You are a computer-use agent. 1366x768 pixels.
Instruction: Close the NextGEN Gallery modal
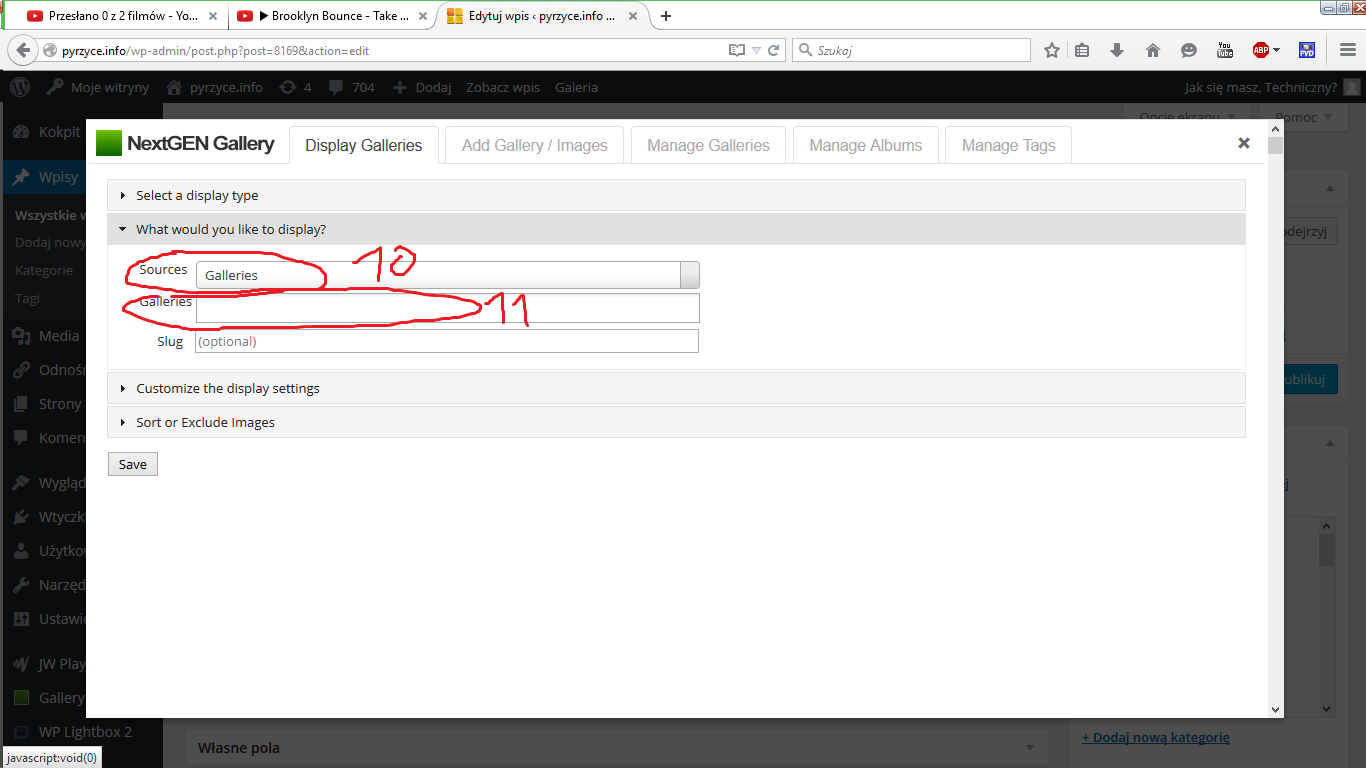pyautogui.click(x=1244, y=143)
